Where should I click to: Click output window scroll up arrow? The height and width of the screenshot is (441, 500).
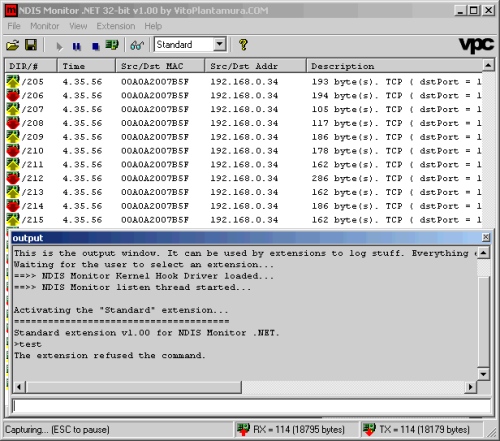483,253
